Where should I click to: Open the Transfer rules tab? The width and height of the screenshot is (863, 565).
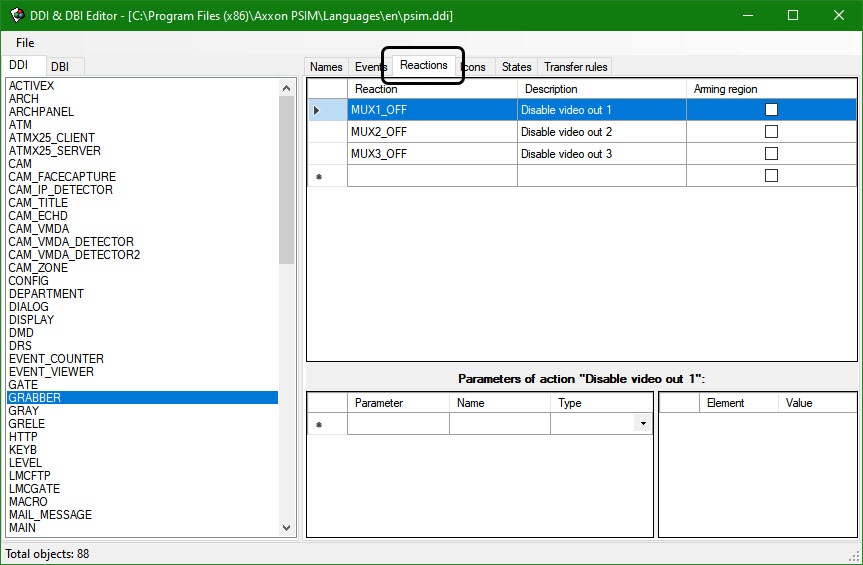coord(575,67)
